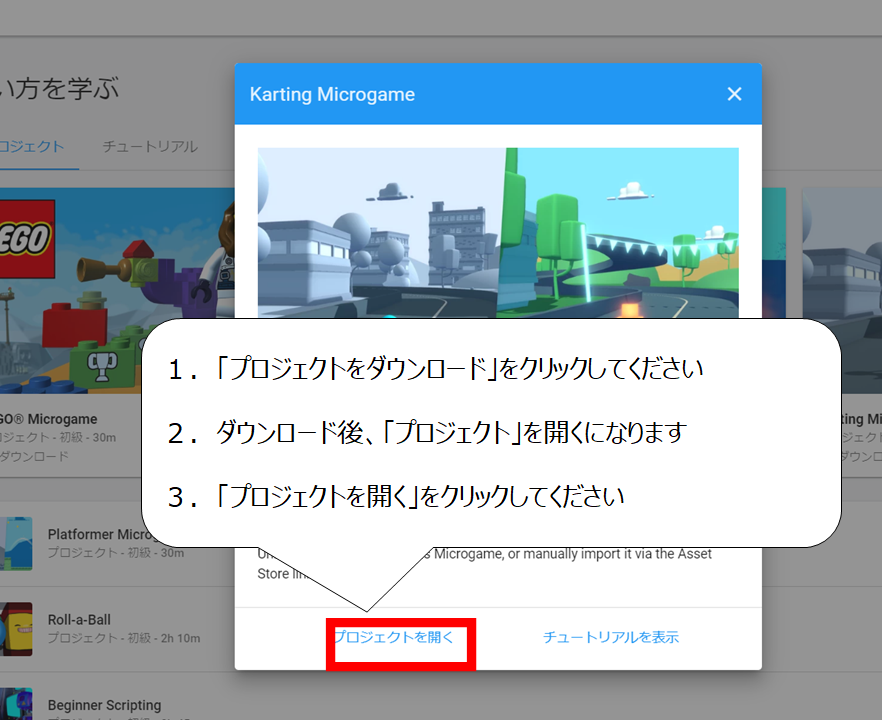Click the Roll-a-Ball project thumbnail icon
This screenshot has height=720, width=882.
(x=16, y=629)
